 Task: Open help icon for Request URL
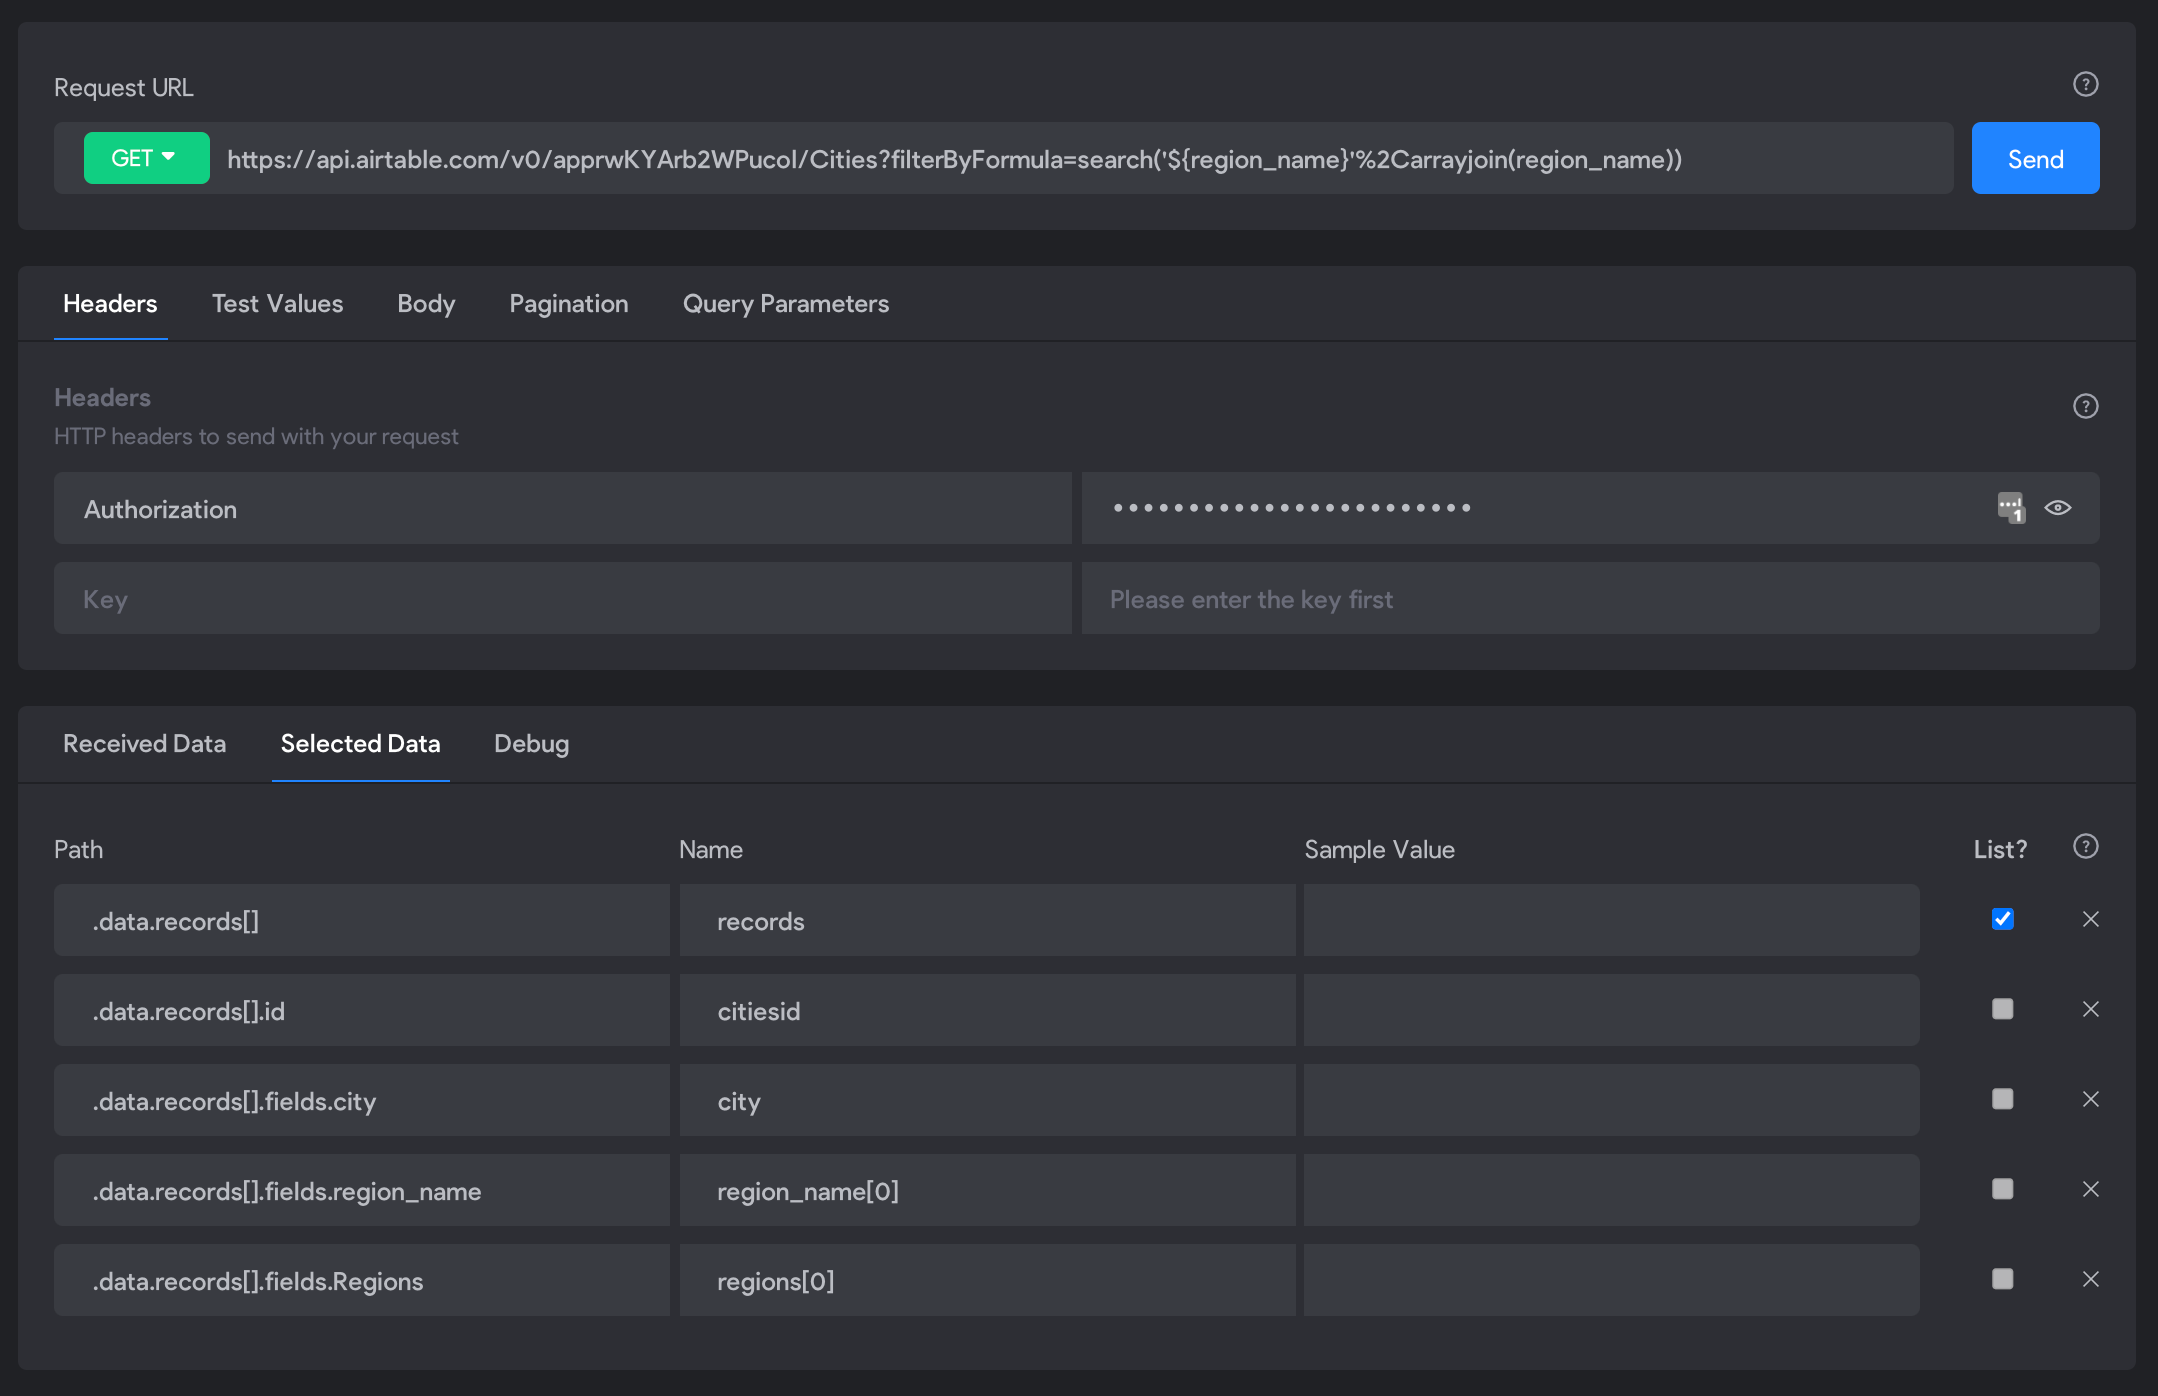(x=2085, y=84)
